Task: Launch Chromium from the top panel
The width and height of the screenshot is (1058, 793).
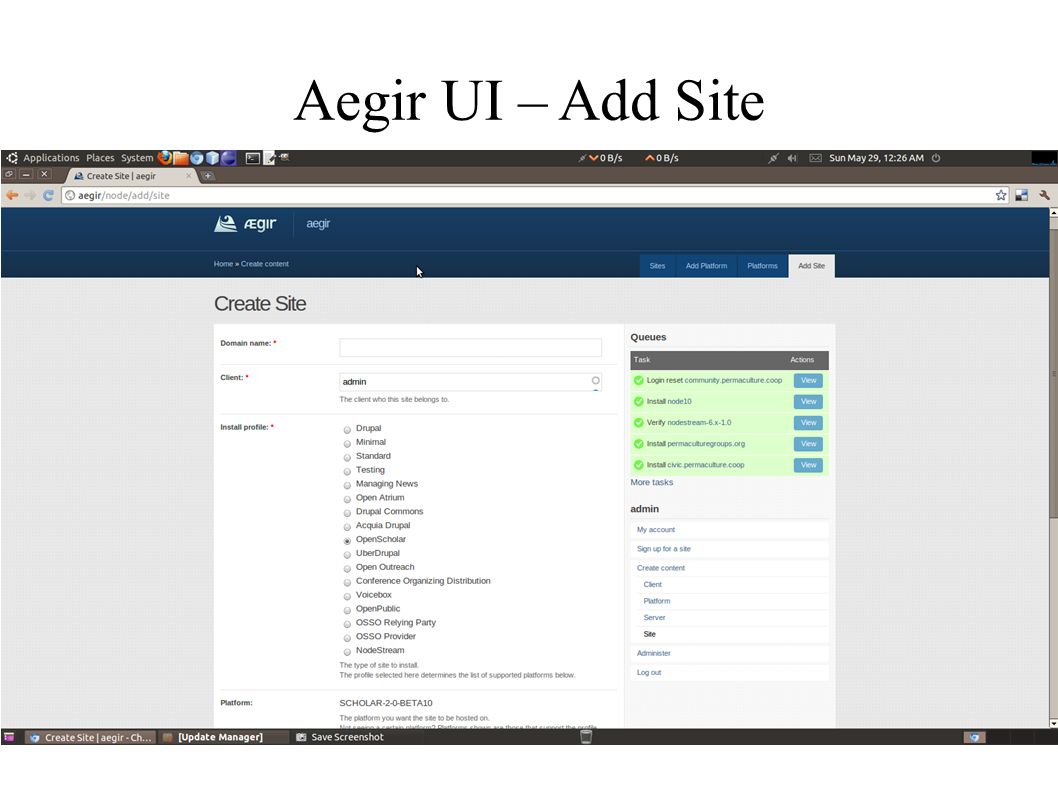Action: click(196, 158)
